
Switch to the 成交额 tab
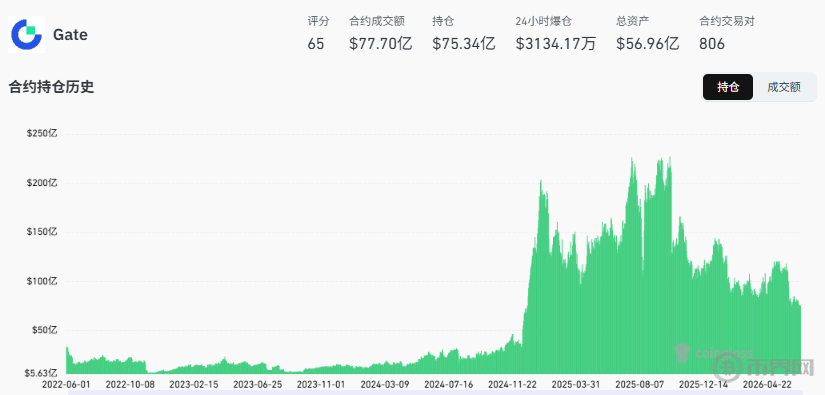coord(783,87)
